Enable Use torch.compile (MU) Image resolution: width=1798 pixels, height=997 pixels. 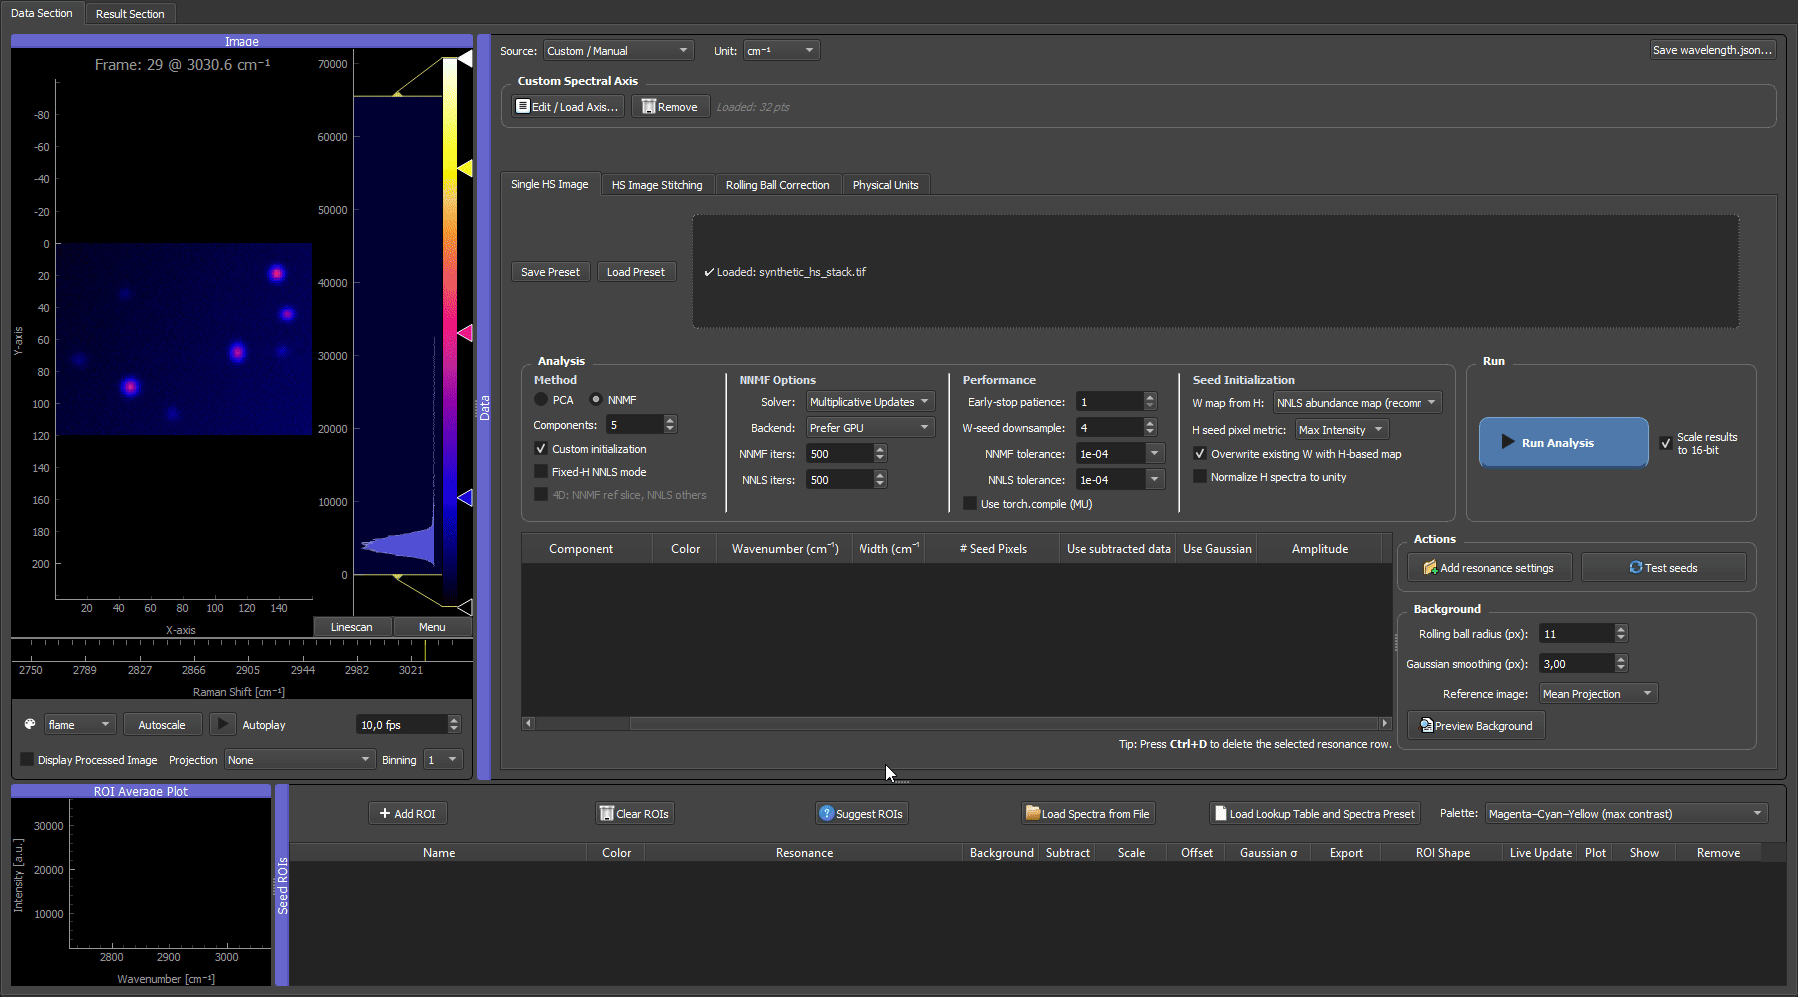(970, 504)
